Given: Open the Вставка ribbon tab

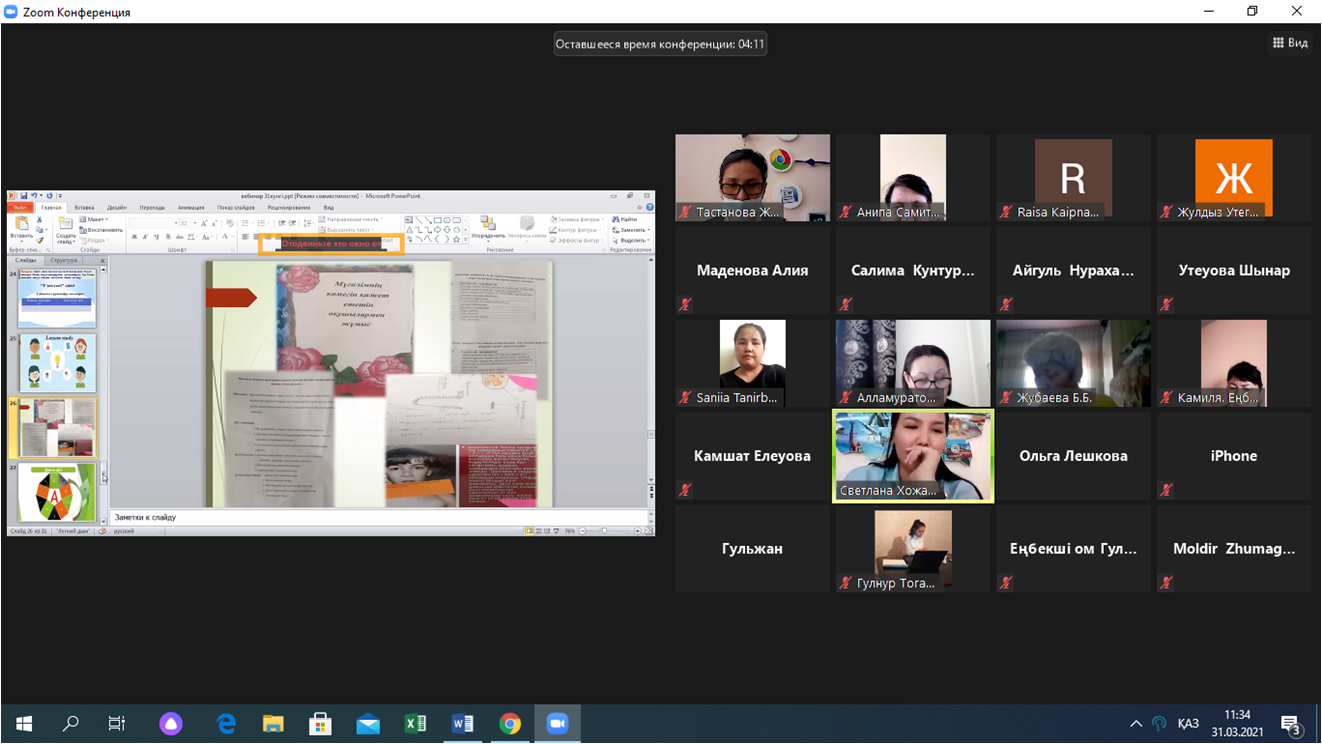Looking at the screenshot, I should tap(84, 208).
